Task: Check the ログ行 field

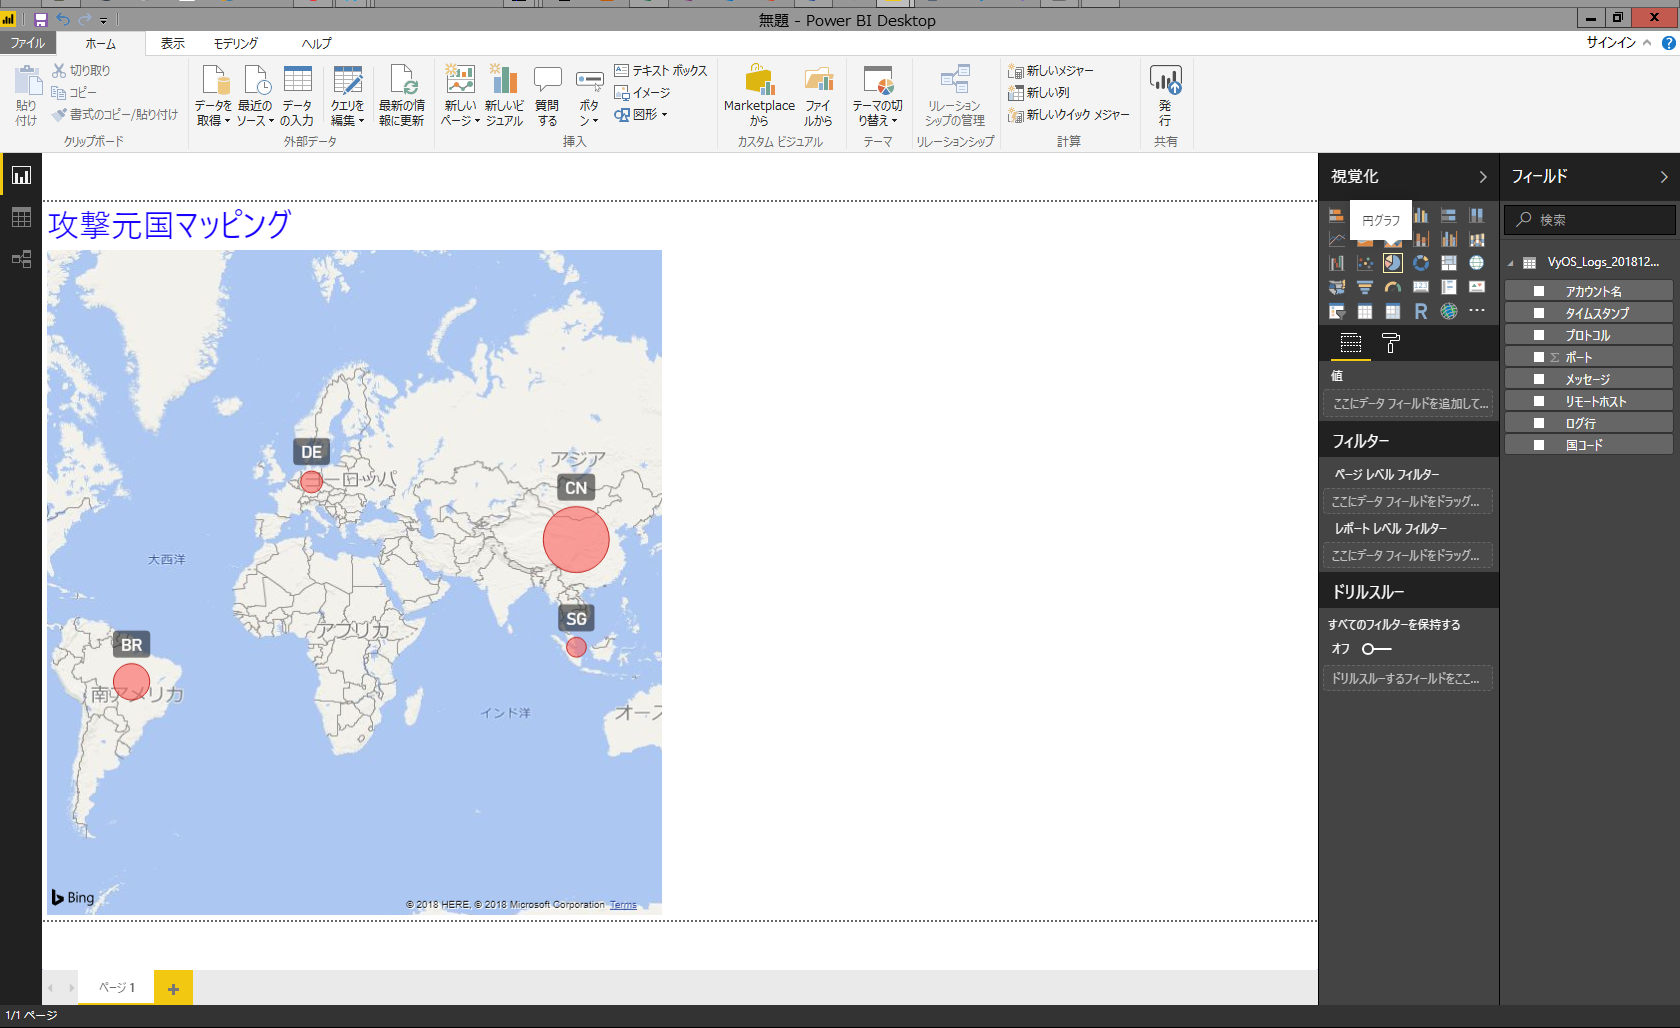Action: (x=1539, y=423)
